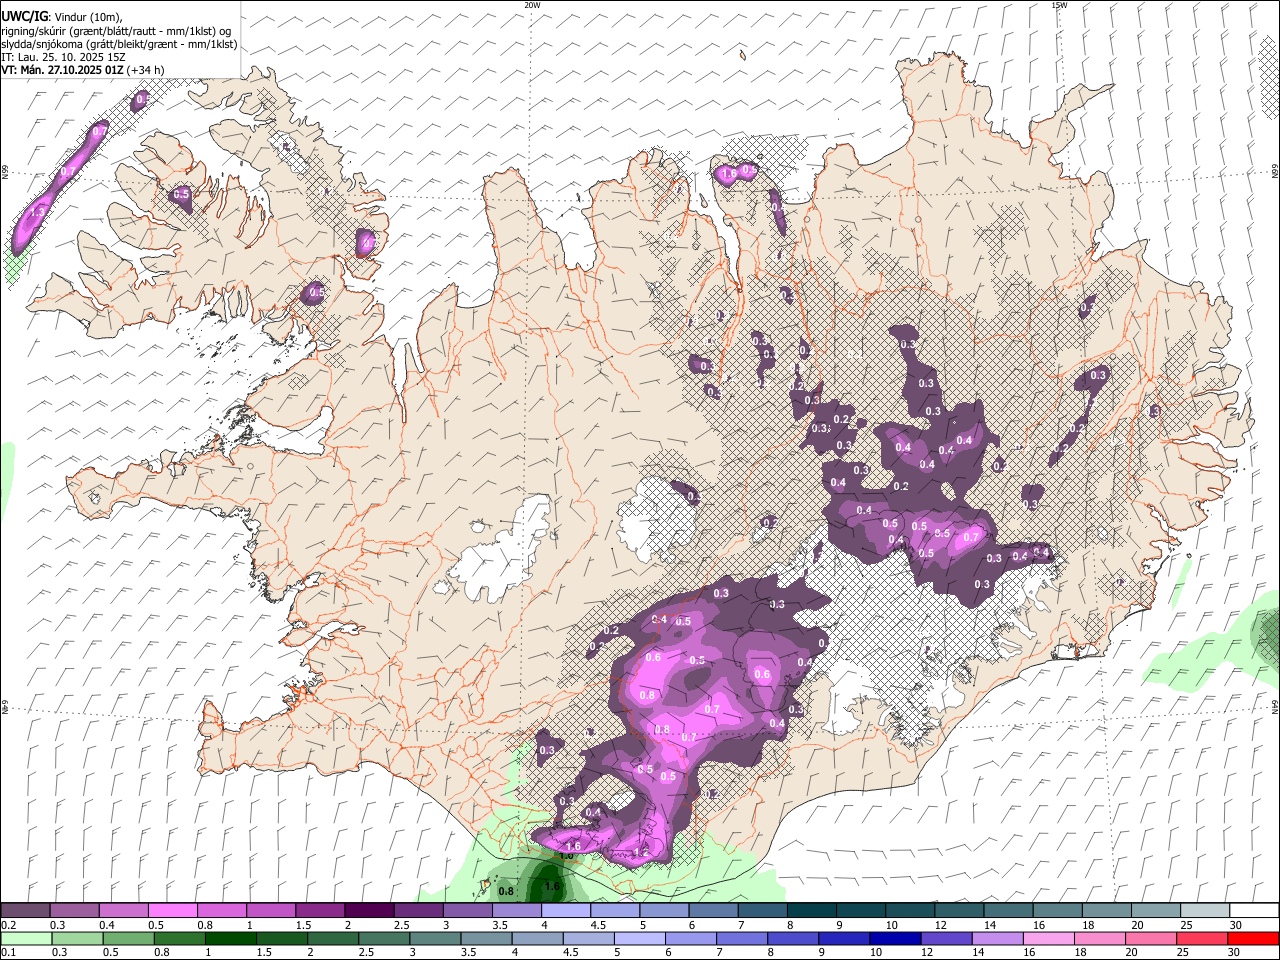Pick the coral red 25 swatch in lower legend
The height and width of the screenshot is (960, 1280).
pos(1202,938)
